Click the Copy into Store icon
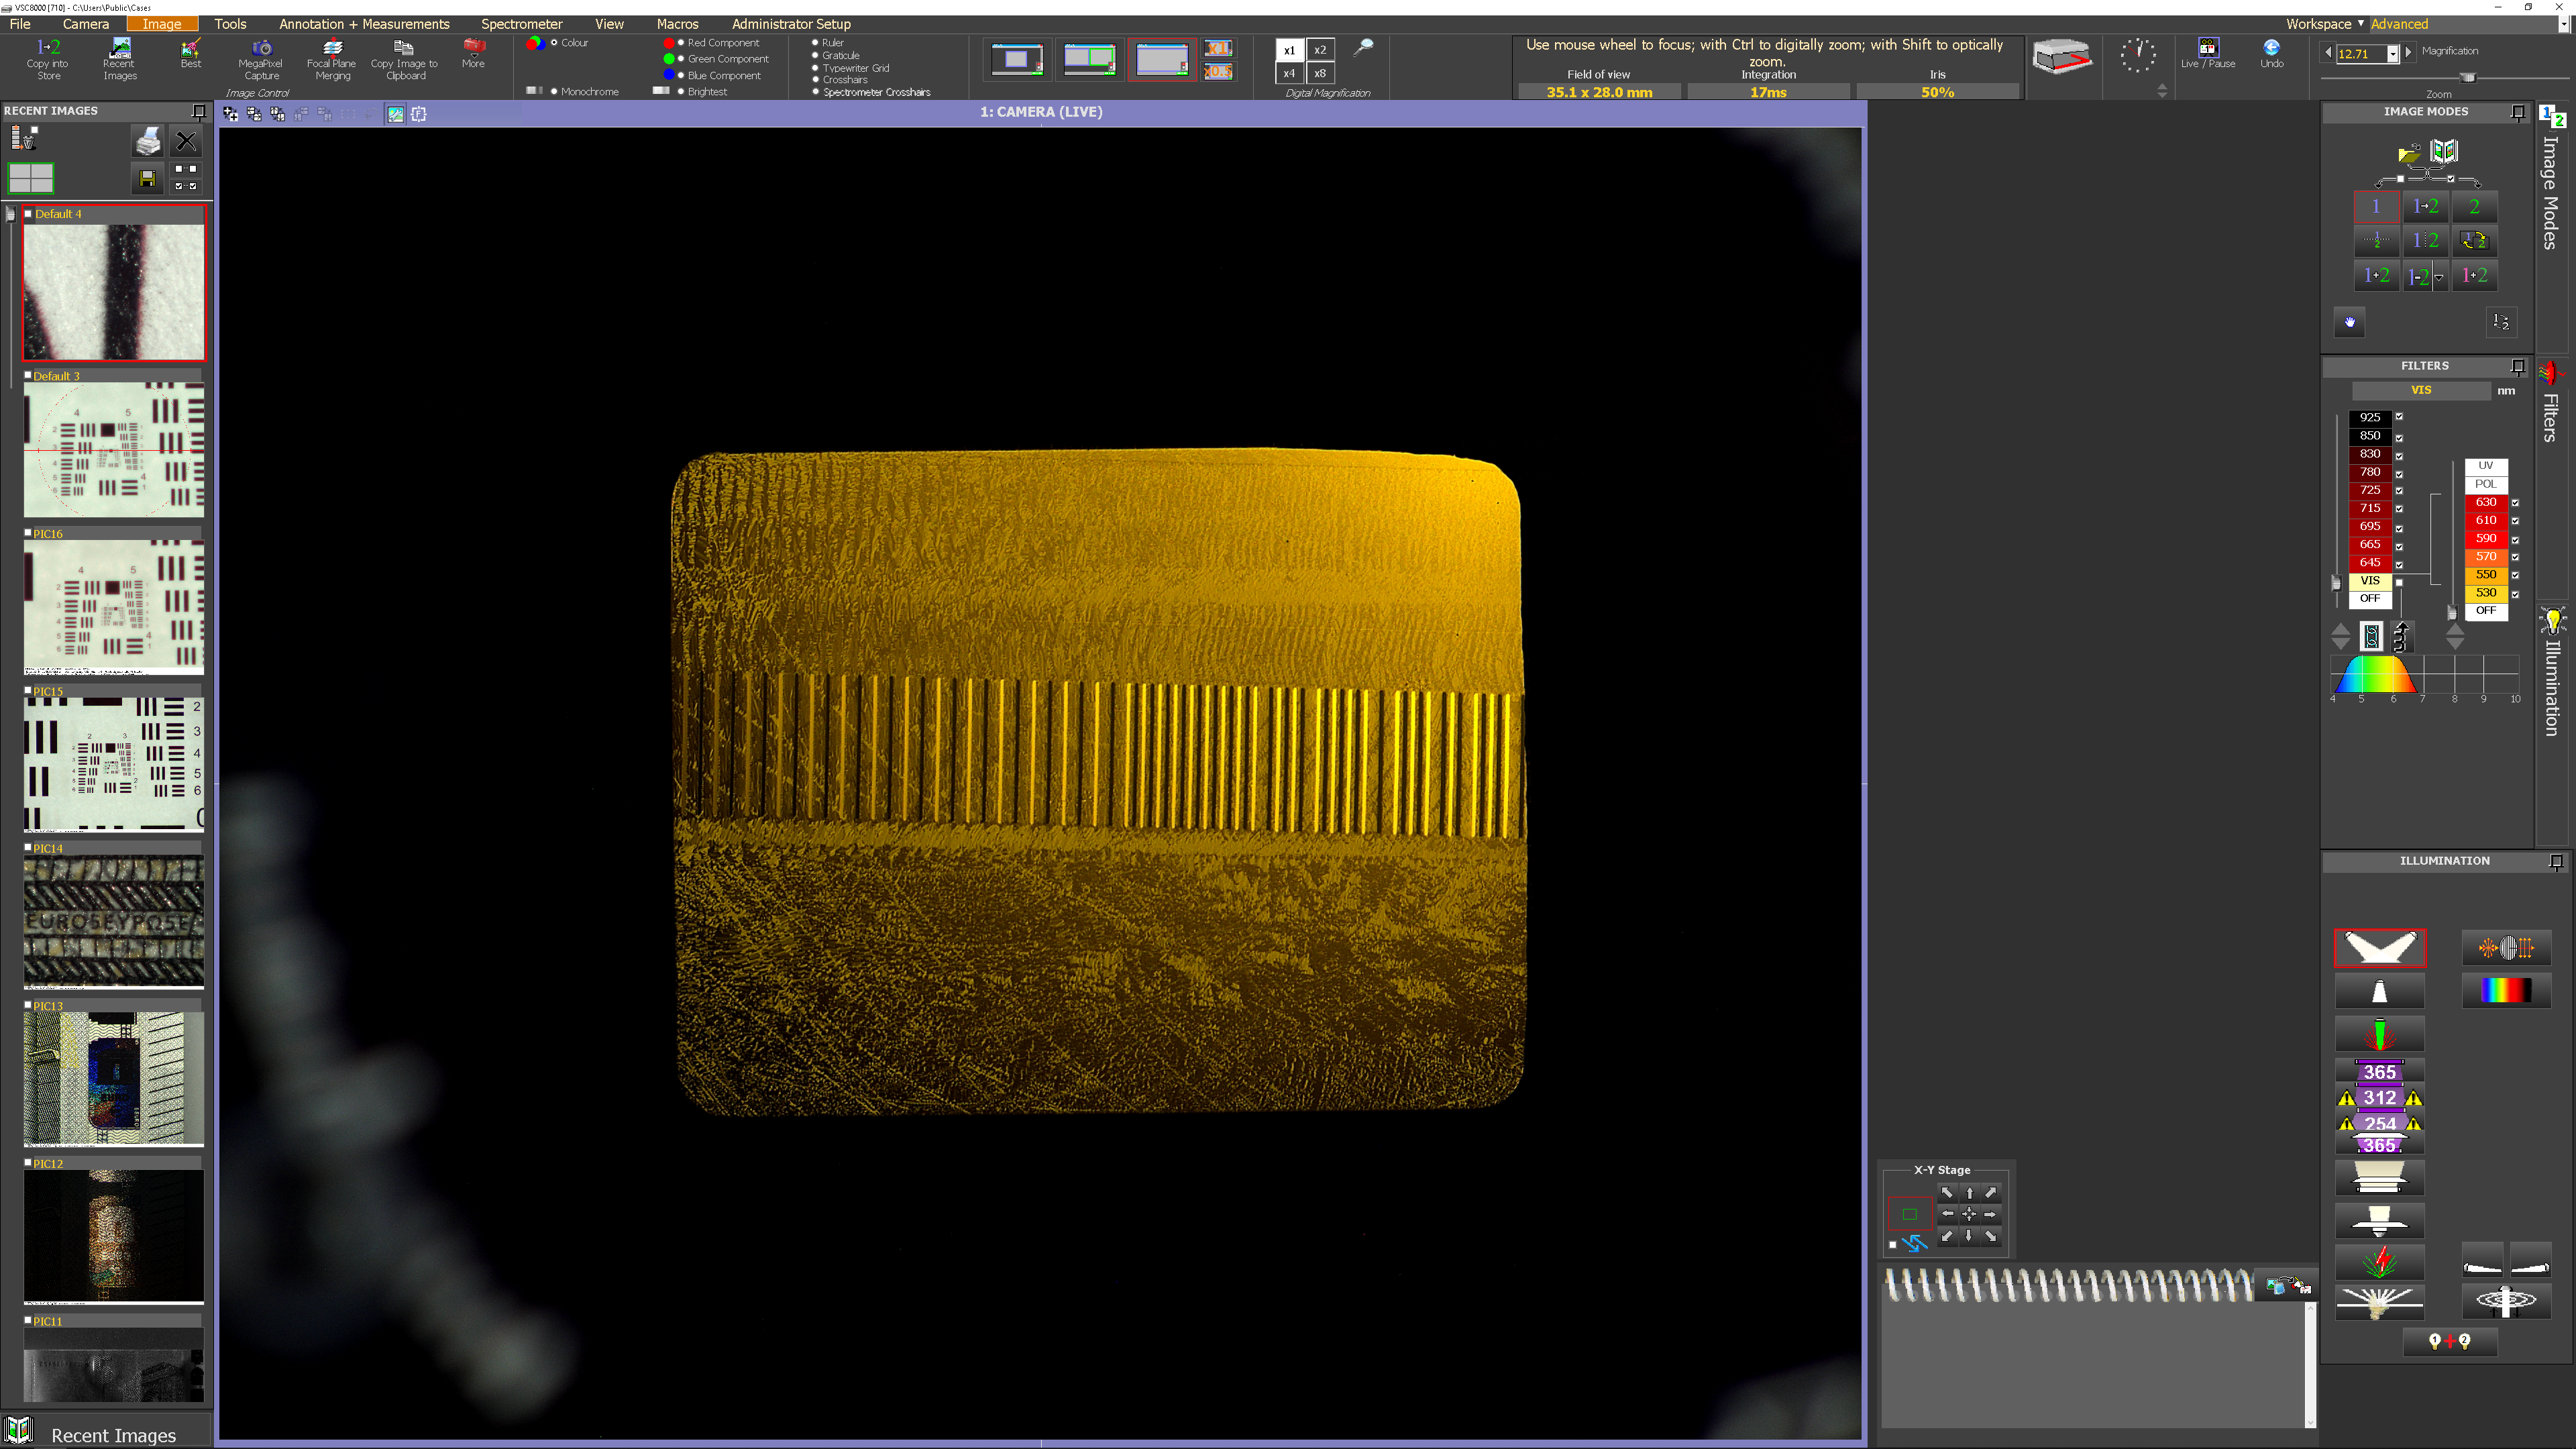The image size is (2576, 1449). point(48,48)
